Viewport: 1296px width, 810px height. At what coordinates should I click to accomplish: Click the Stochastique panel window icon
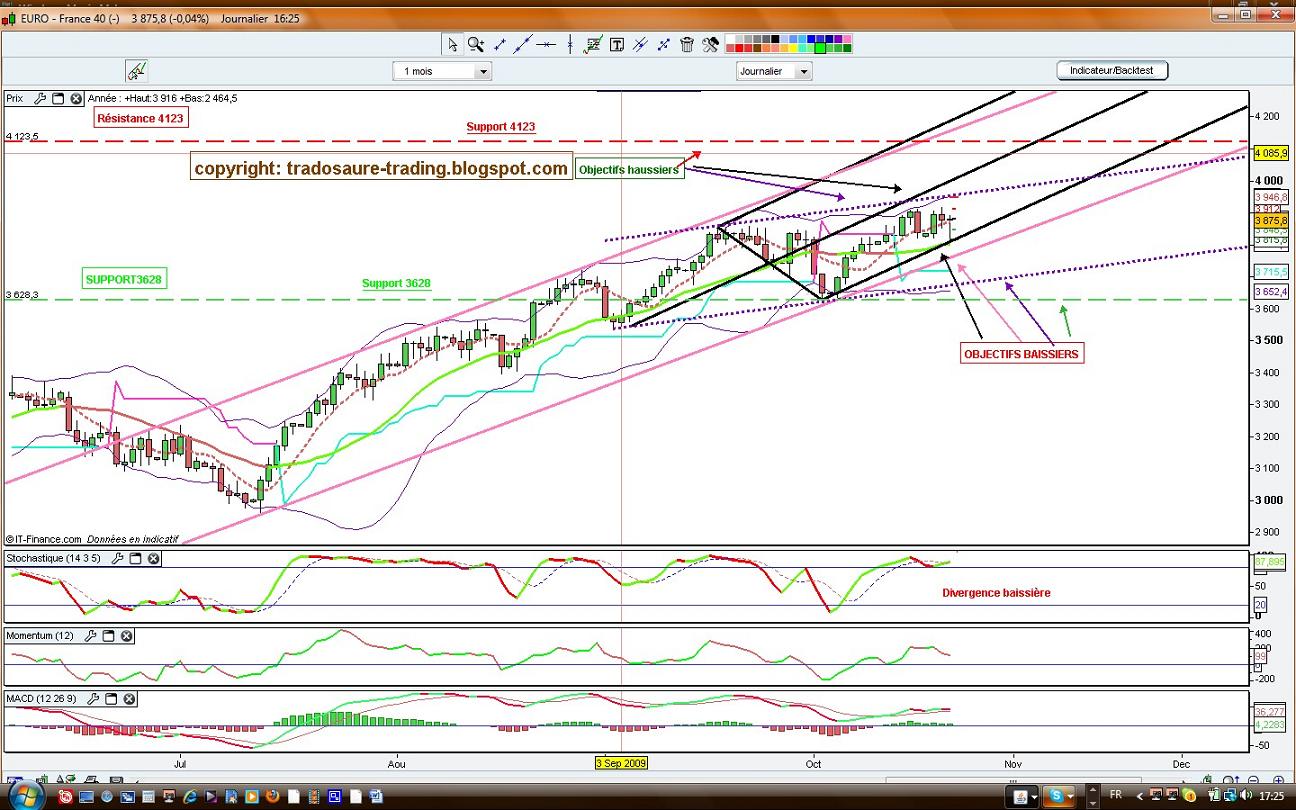click(136, 558)
